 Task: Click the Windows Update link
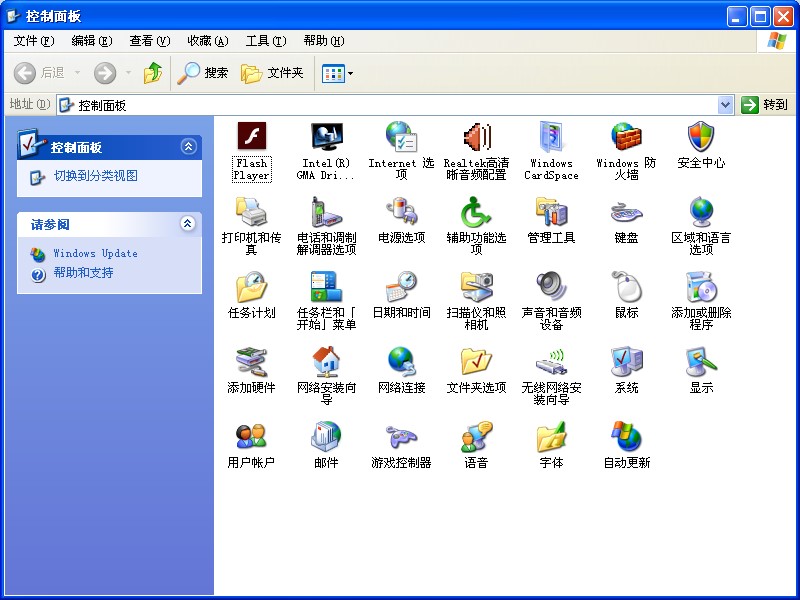(95, 254)
